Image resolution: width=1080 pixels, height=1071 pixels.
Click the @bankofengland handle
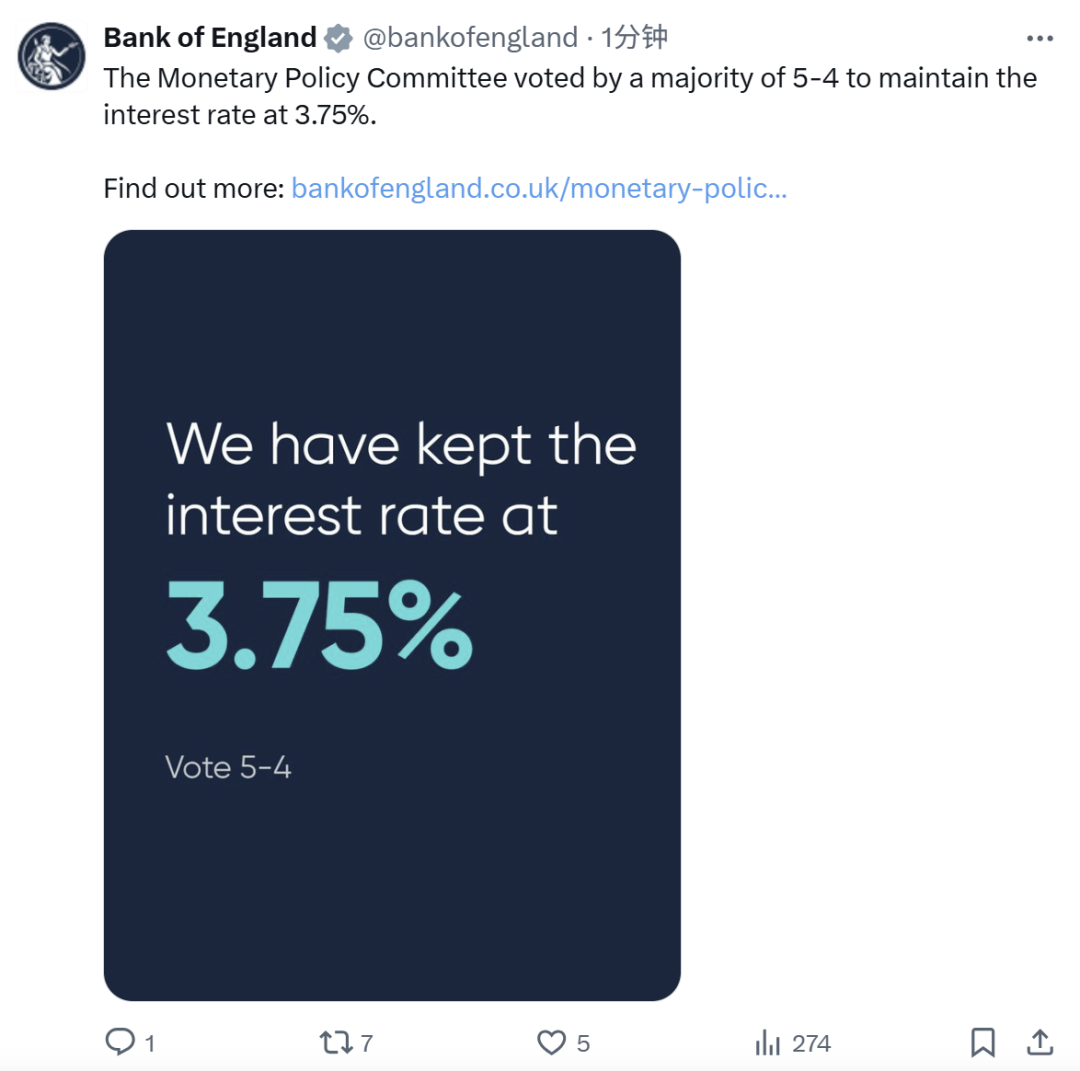pos(469,38)
